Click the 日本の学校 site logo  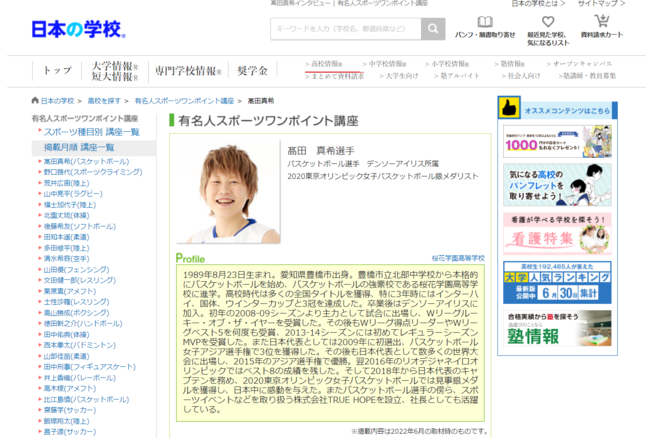click(78, 29)
